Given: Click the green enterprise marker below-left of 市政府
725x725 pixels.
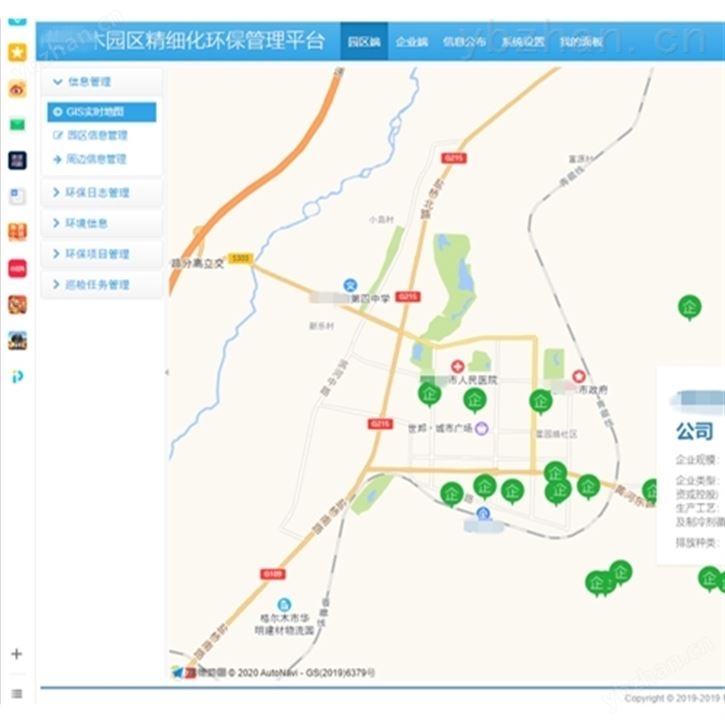Looking at the screenshot, I should coord(541,402).
